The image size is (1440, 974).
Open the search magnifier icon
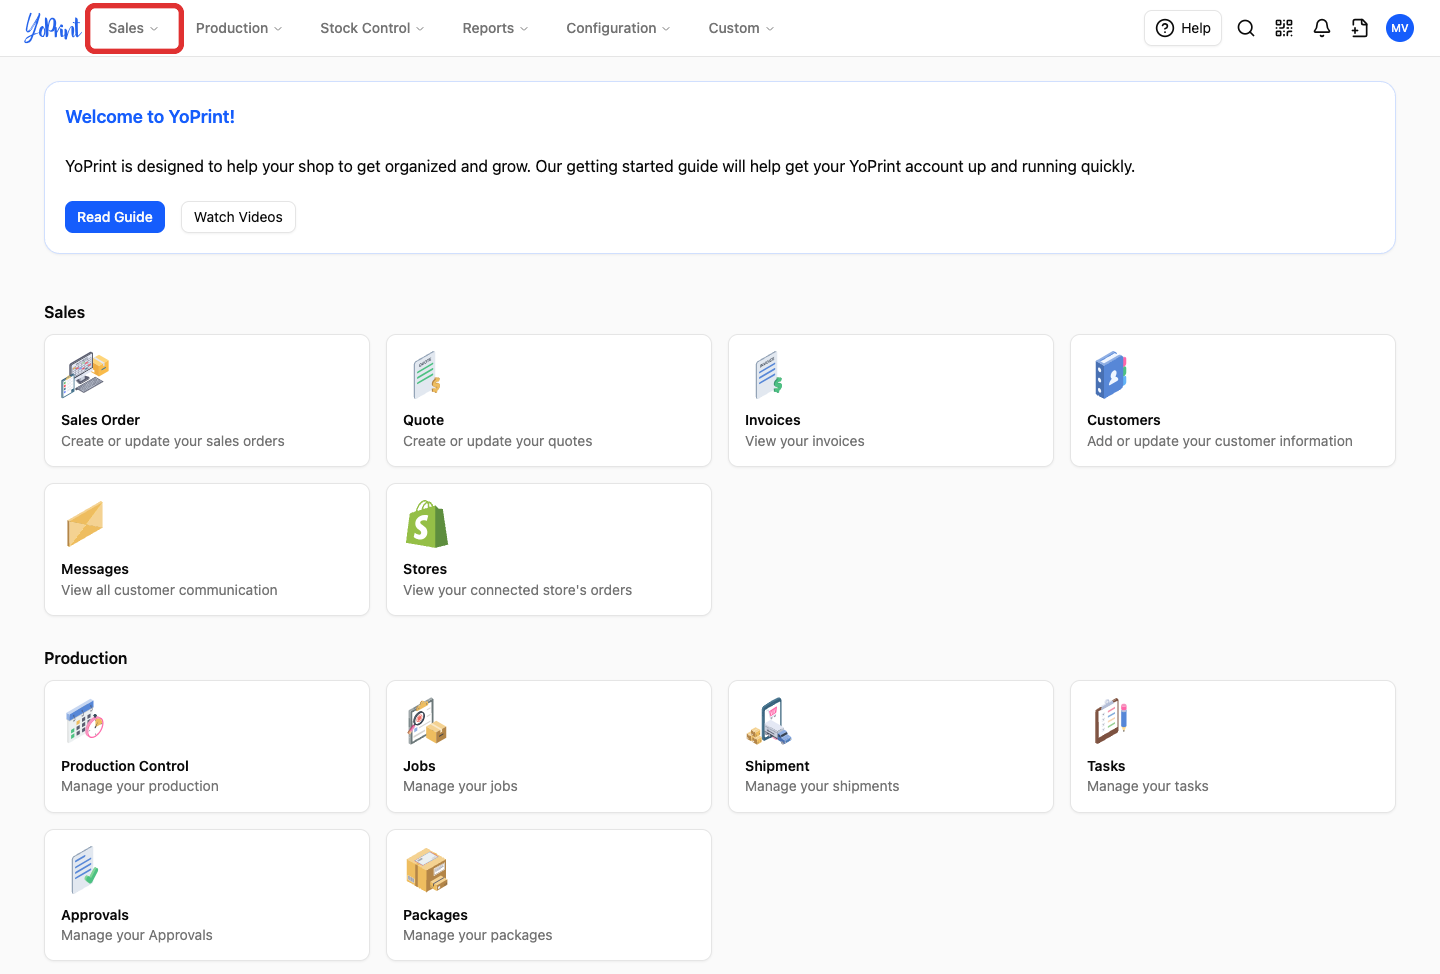pyautogui.click(x=1246, y=28)
